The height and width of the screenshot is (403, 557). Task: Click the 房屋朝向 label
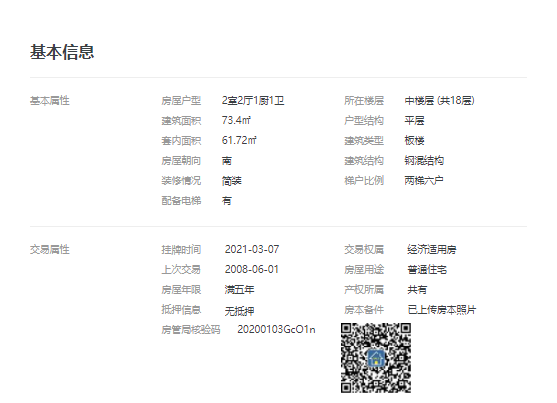(x=181, y=161)
